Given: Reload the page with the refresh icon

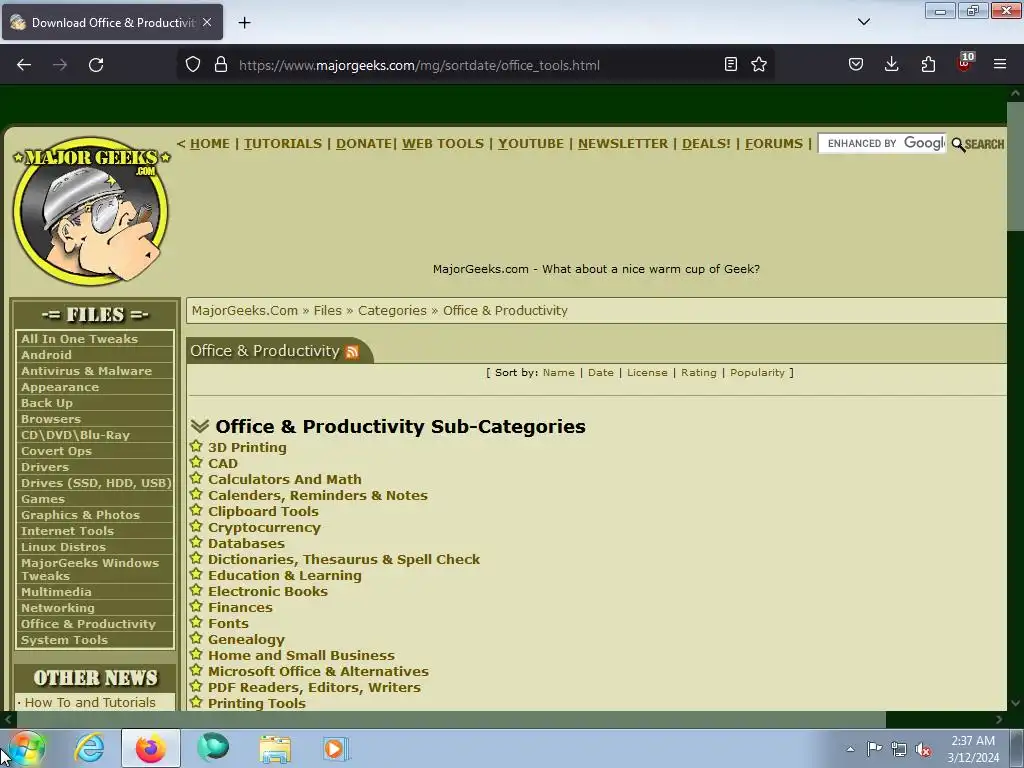Looking at the screenshot, I should 96,65.
